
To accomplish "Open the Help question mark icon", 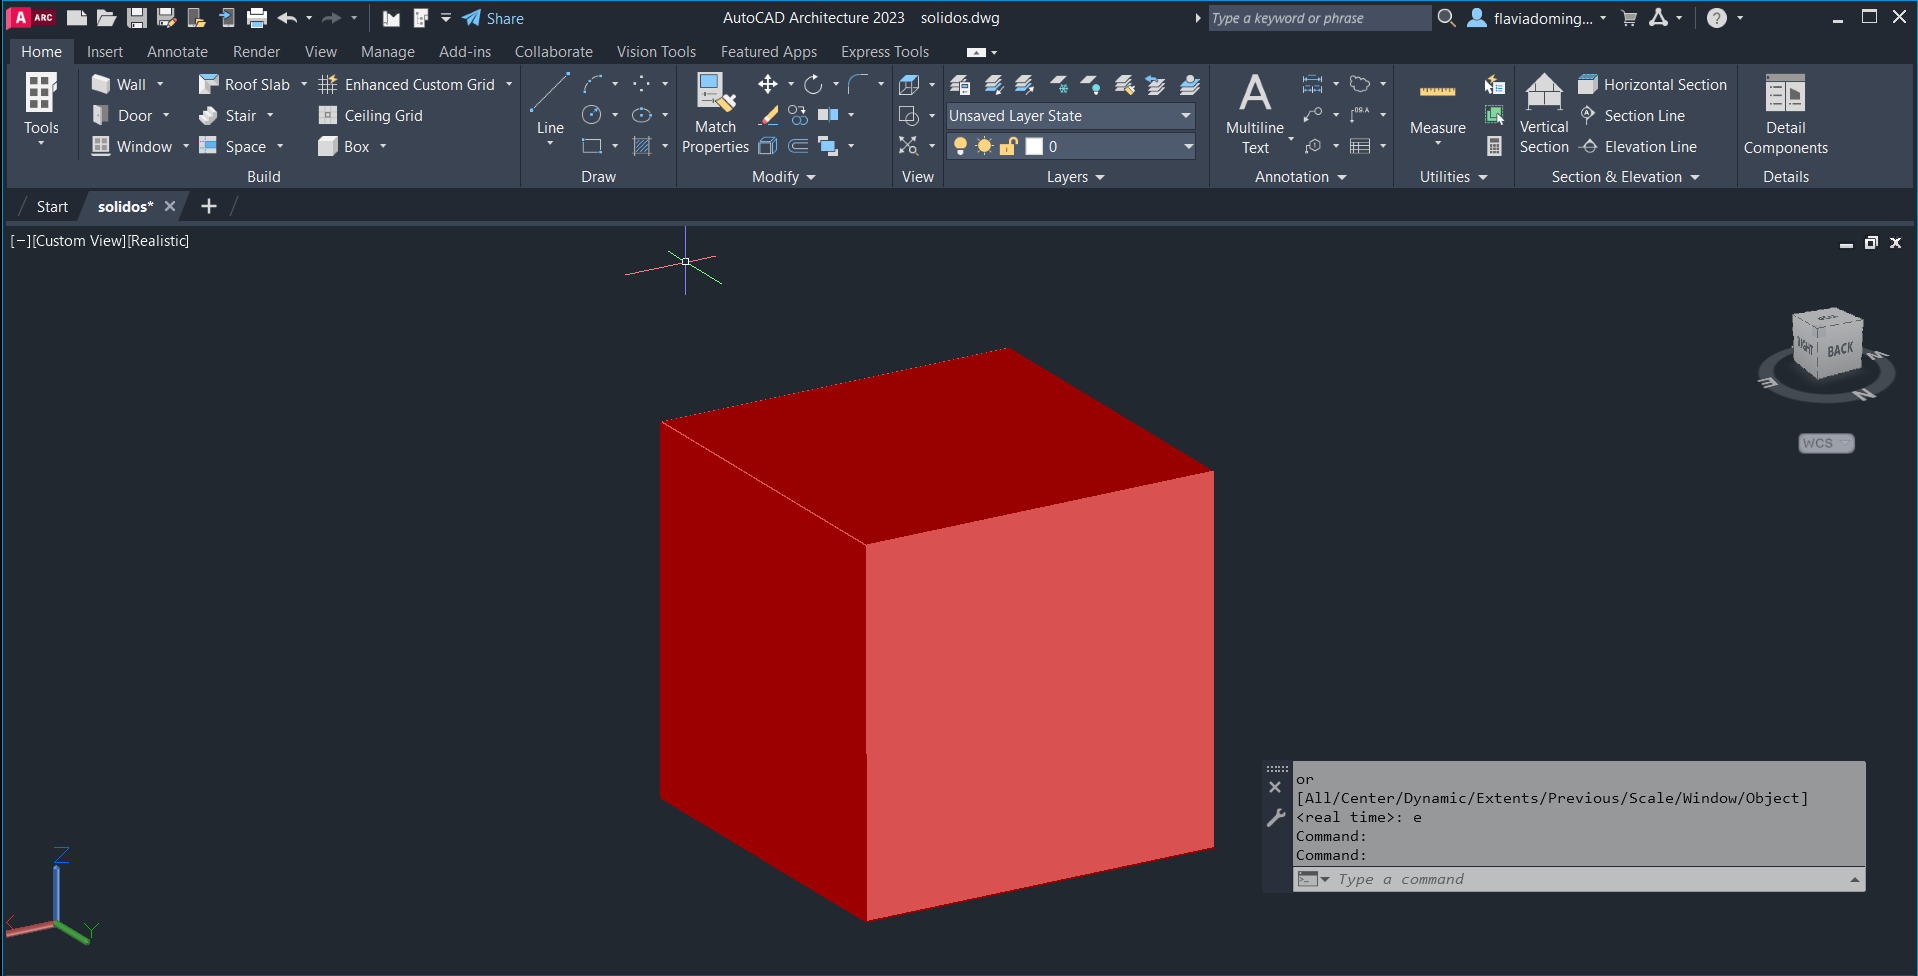I will [1717, 18].
